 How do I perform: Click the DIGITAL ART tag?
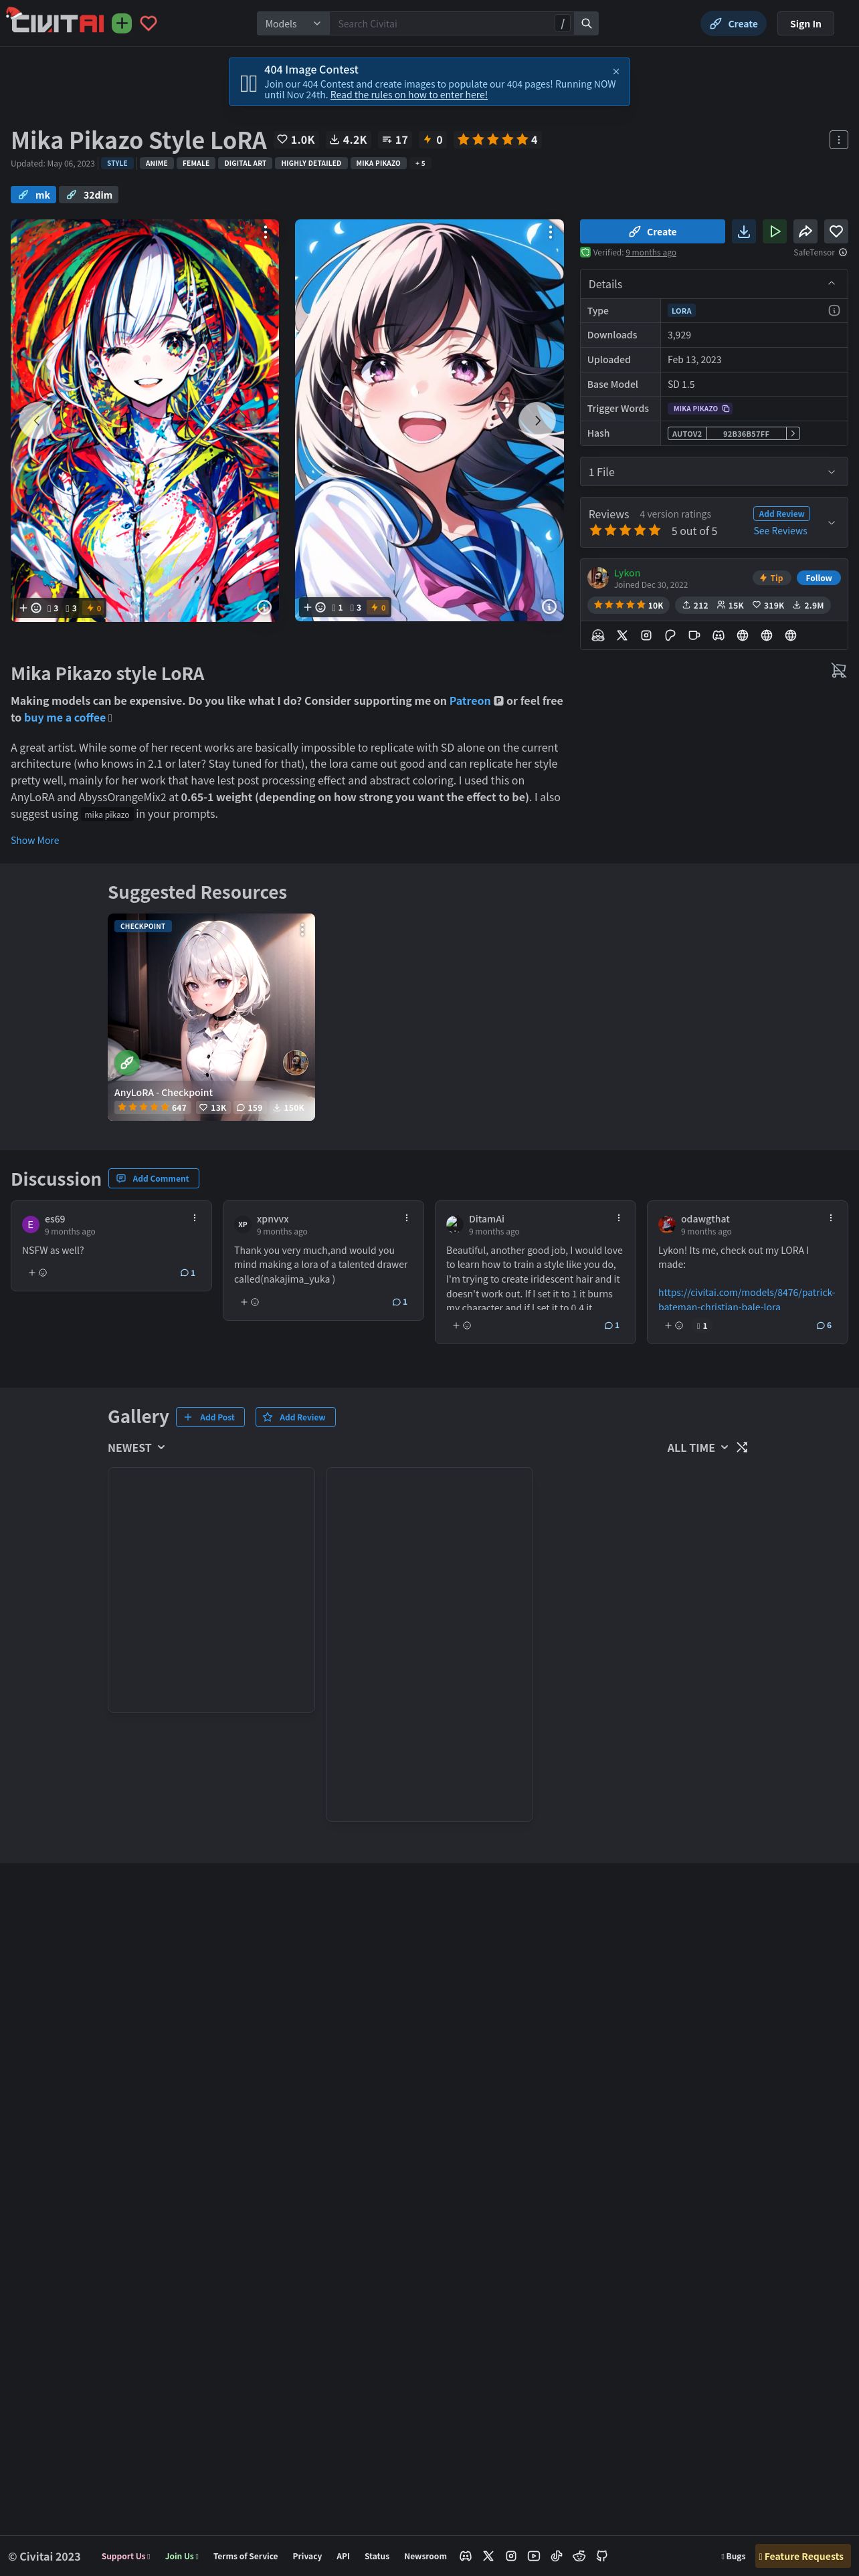click(x=245, y=163)
